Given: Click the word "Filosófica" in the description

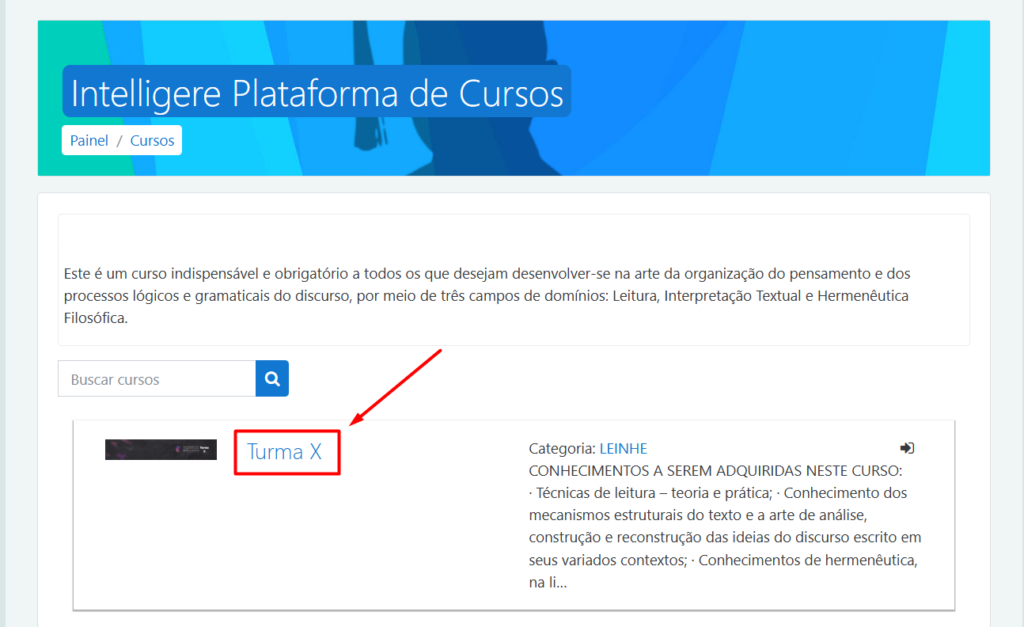Looking at the screenshot, I should (x=95, y=319).
